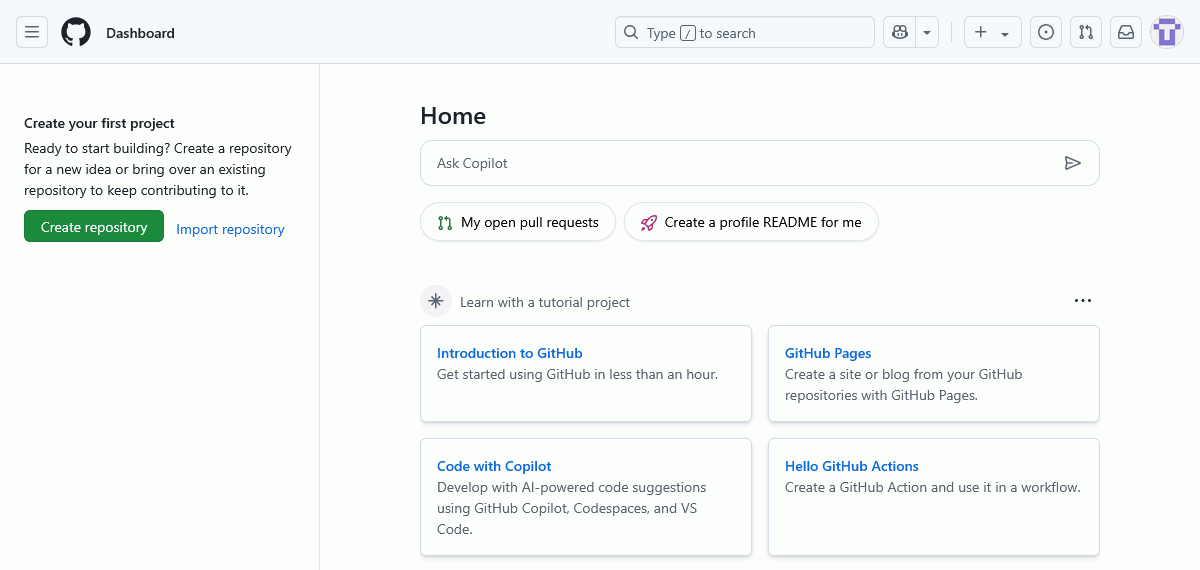Focus the Ask Copilot input box
The width and height of the screenshot is (1200, 570).
pyautogui.click(x=760, y=163)
